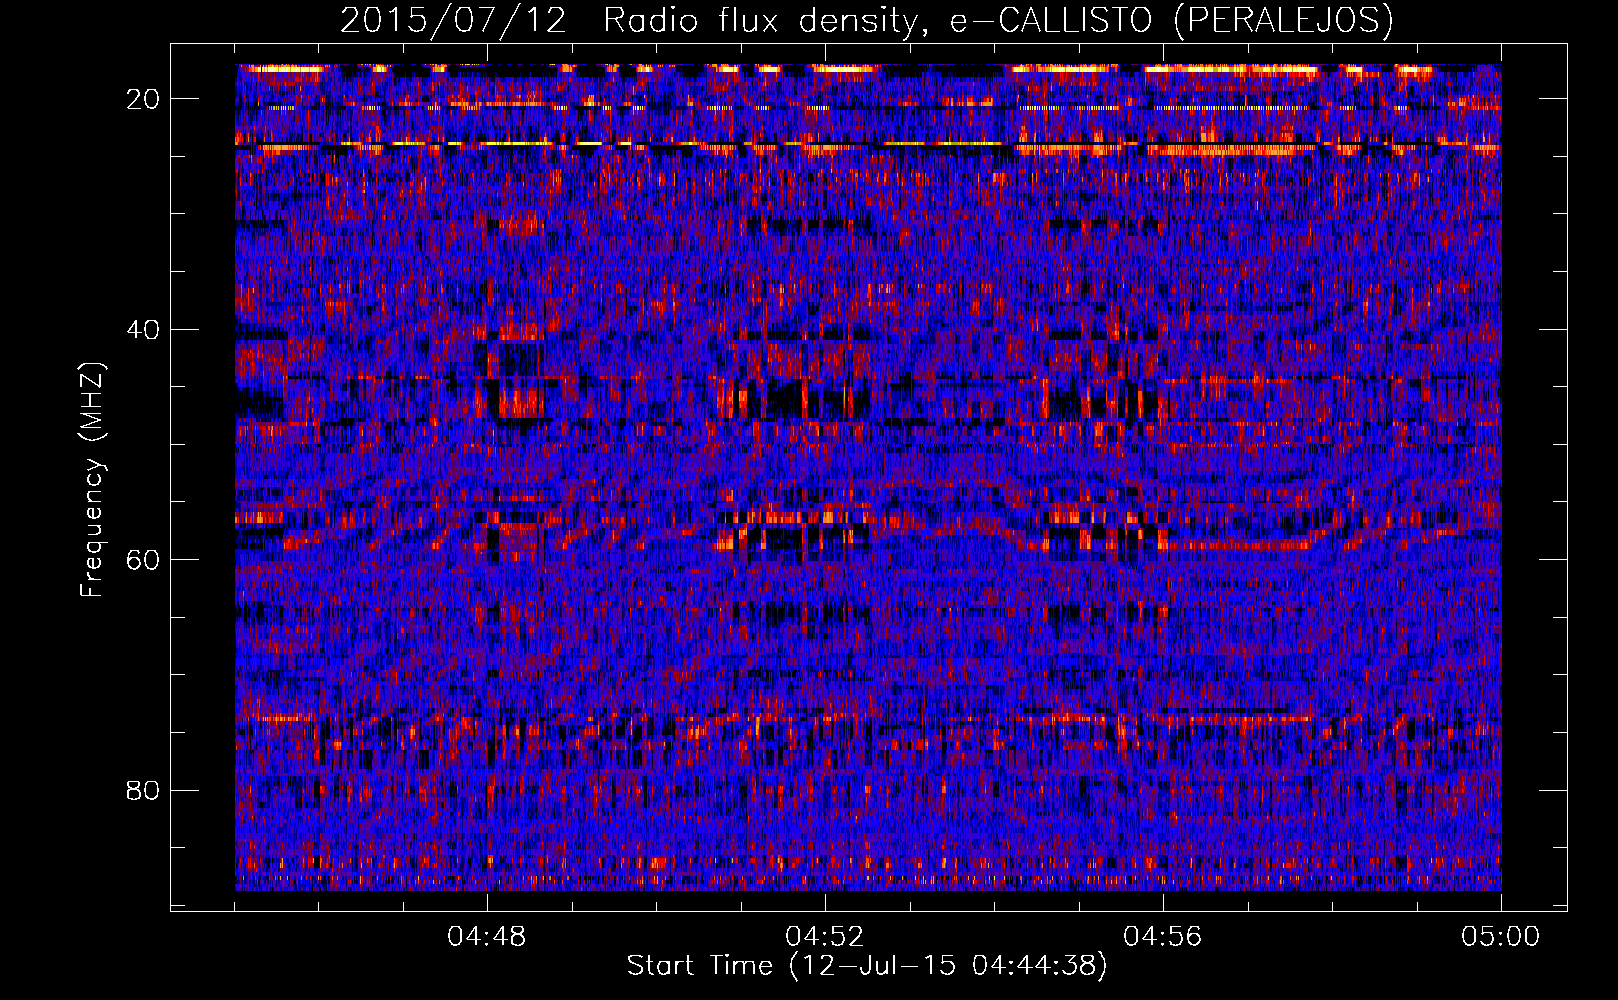Click the 40 MHz frequency tick label
The image size is (1618, 1000).
tap(144, 329)
